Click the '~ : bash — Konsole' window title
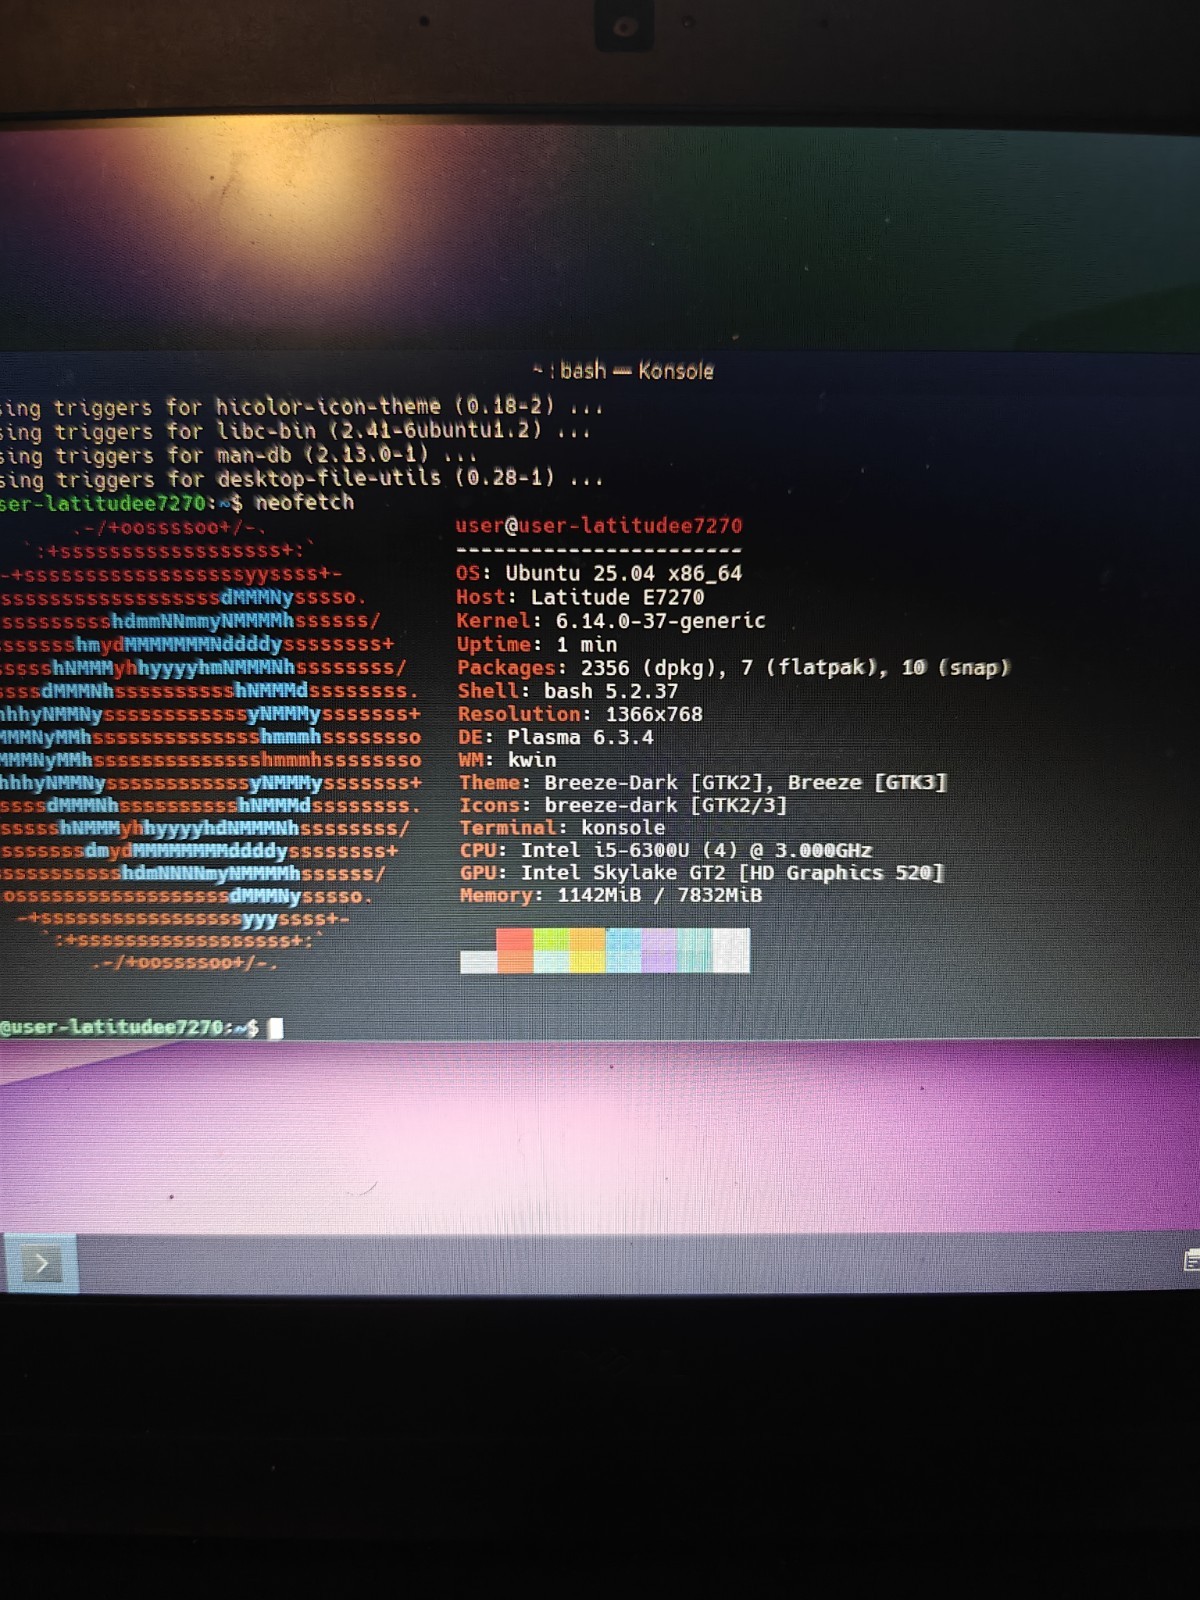The width and height of the screenshot is (1200, 1600). (623, 371)
